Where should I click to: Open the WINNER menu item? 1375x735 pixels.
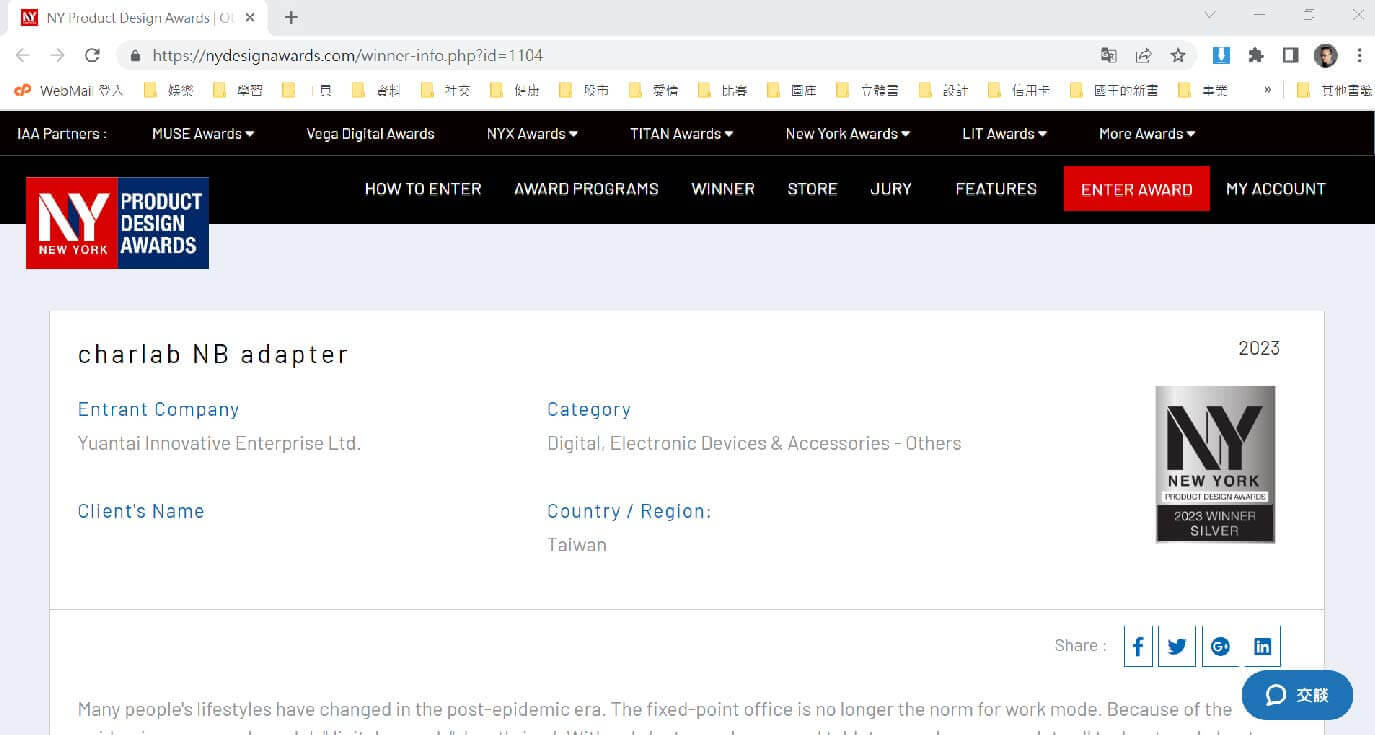coord(722,189)
